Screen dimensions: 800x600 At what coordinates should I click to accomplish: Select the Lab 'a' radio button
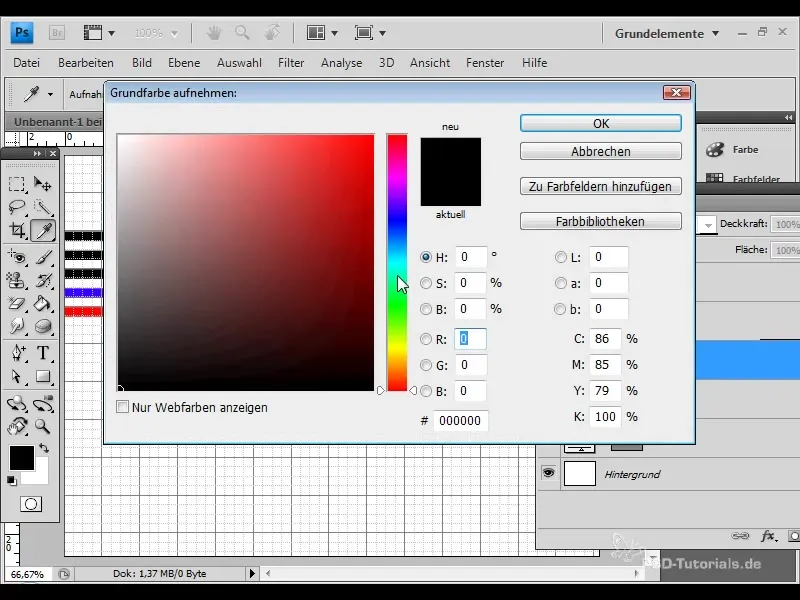coord(560,283)
